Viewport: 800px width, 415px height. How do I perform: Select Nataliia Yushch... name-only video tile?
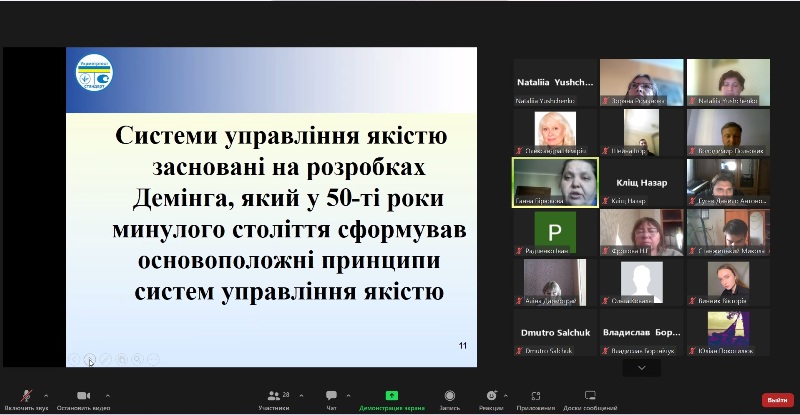(x=555, y=82)
